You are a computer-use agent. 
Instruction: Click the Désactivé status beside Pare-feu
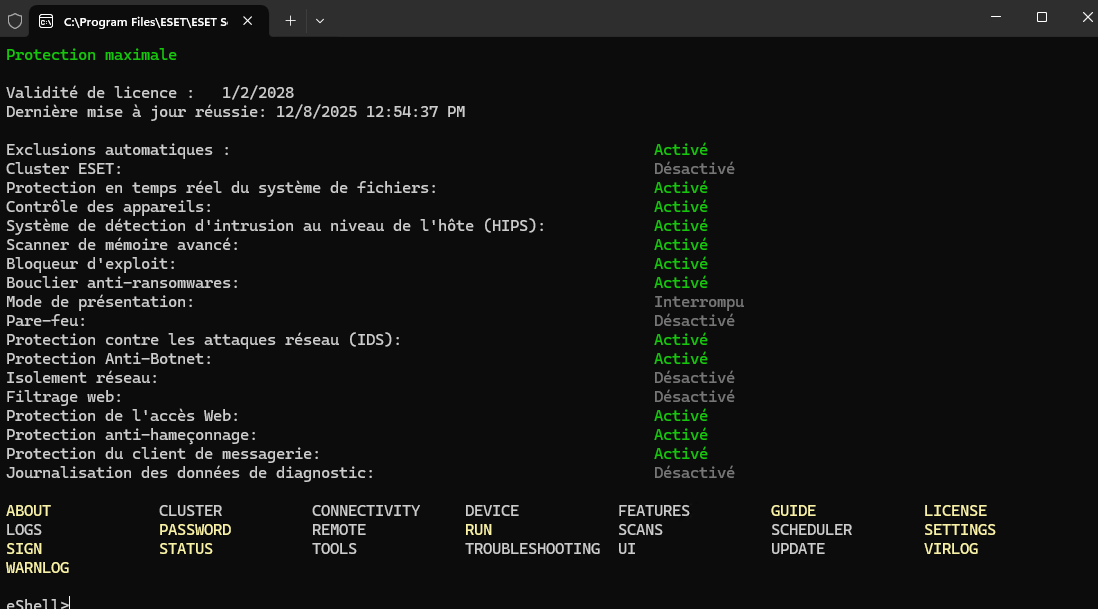(694, 321)
